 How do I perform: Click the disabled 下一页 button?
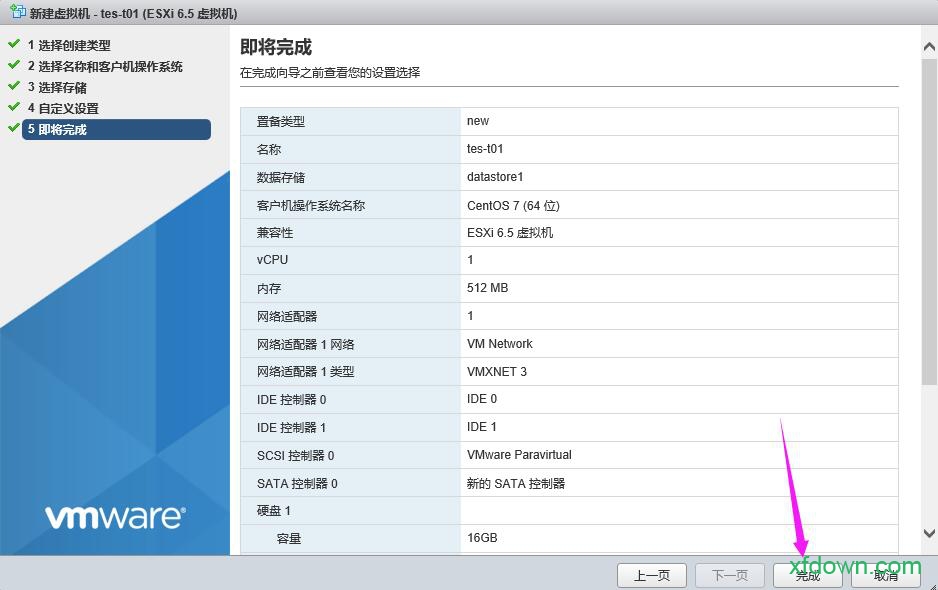click(729, 575)
